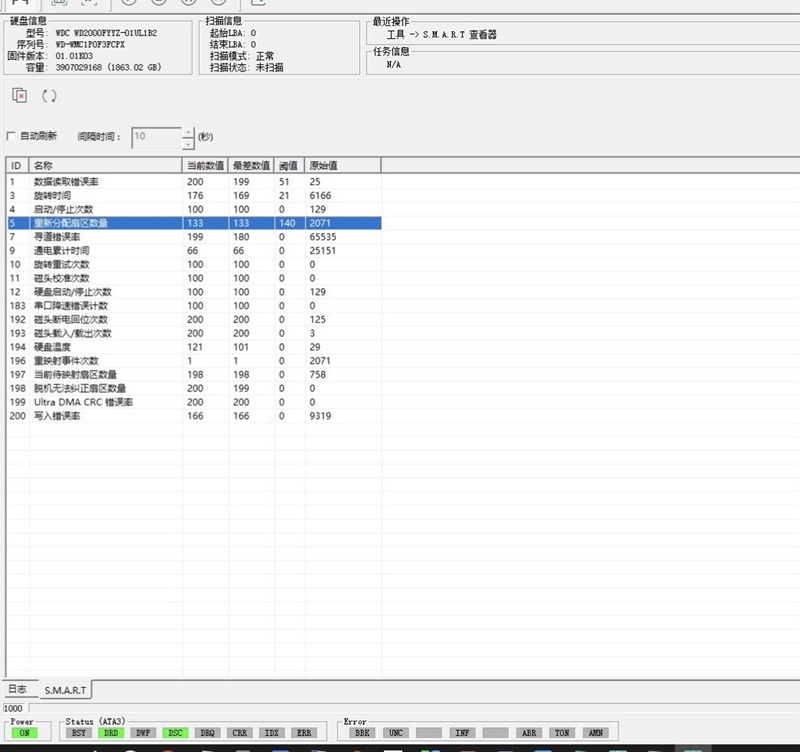Click the Power ON indicator
The width and height of the screenshot is (800, 752).
(24, 733)
